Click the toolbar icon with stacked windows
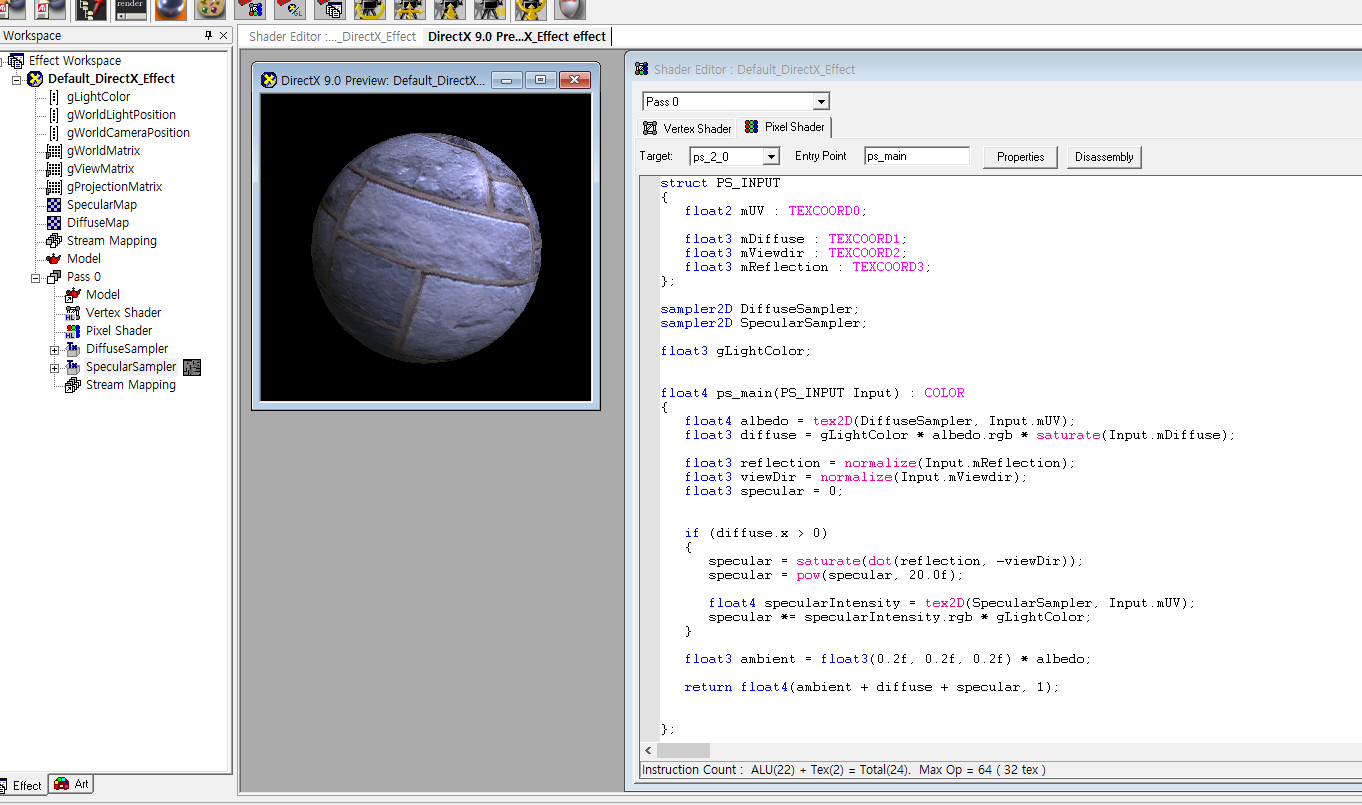 click(330, 10)
